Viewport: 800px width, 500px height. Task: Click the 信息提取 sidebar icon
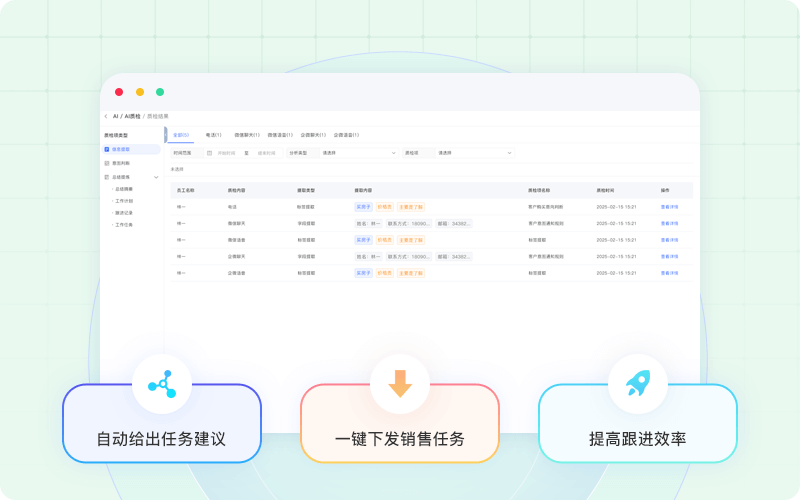pyautogui.click(x=107, y=149)
